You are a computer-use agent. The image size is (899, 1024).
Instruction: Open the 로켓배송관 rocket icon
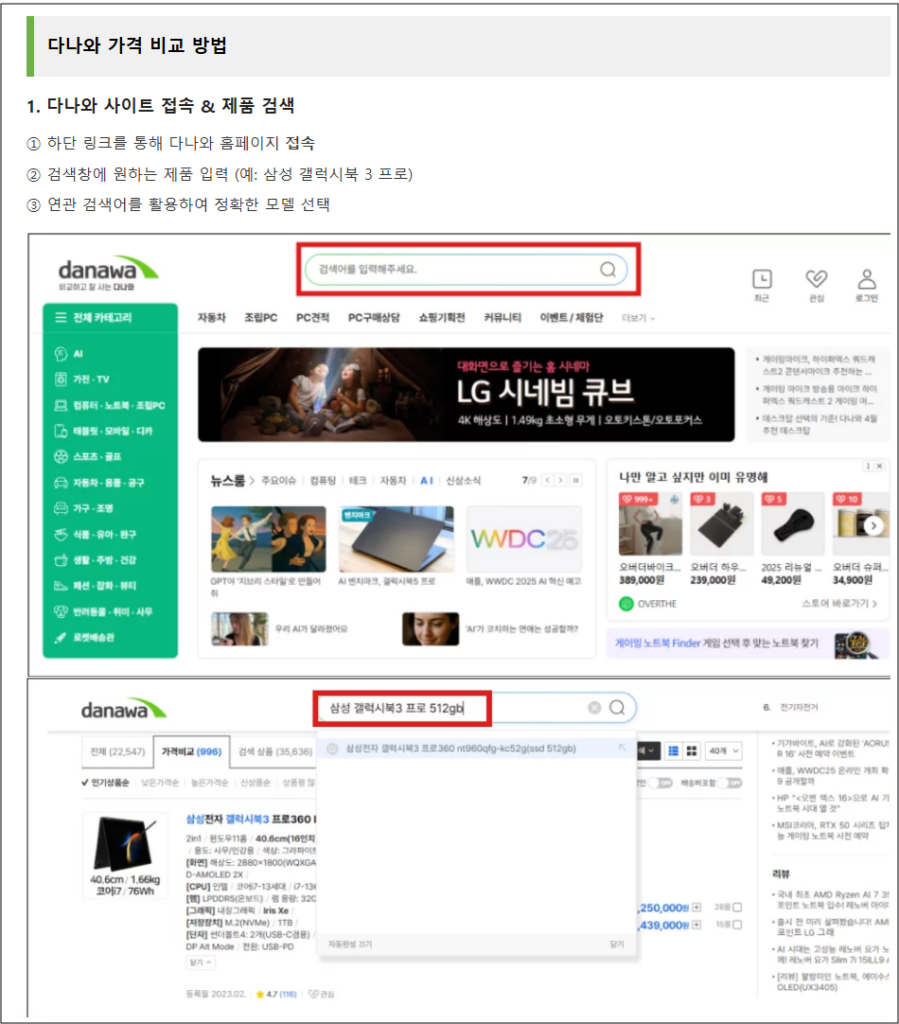pyautogui.click(x=61, y=637)
